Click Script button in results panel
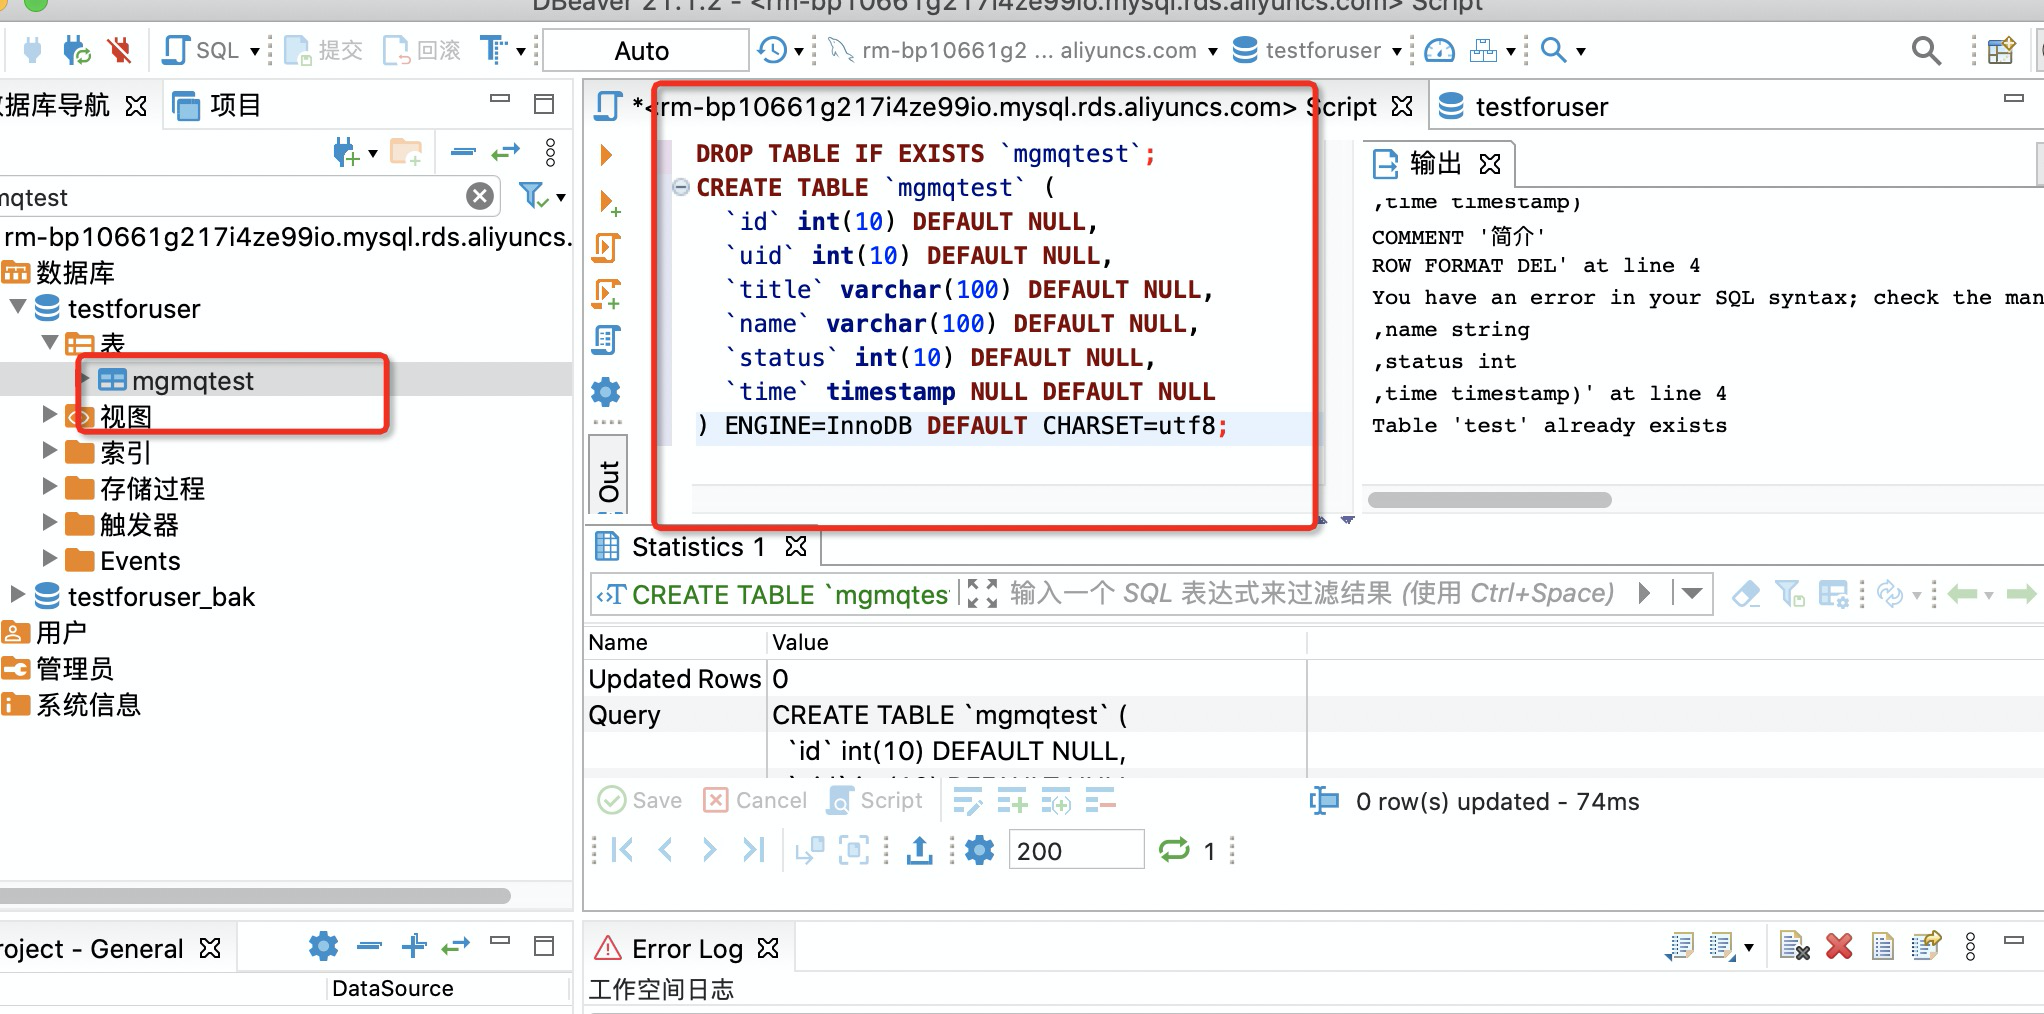2044x1014 pixels. pos(876,800)
